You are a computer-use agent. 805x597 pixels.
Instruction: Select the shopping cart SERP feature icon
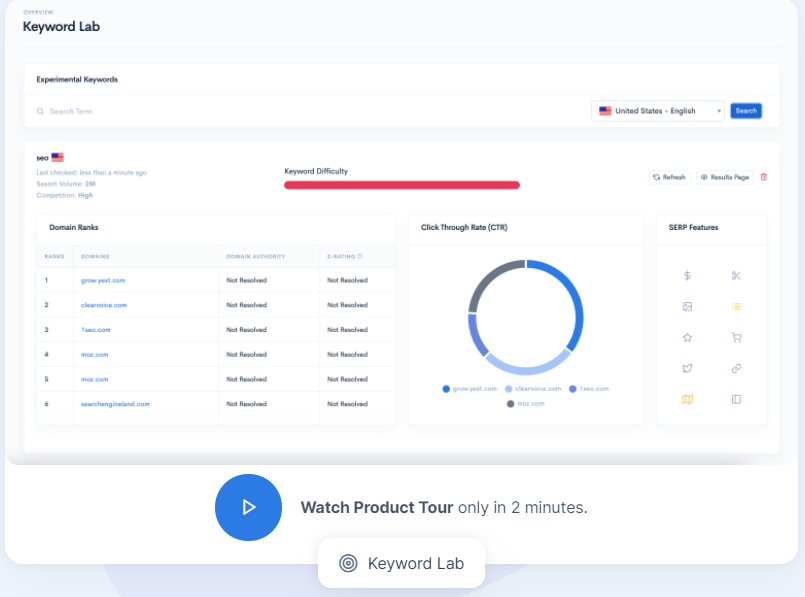736,337
